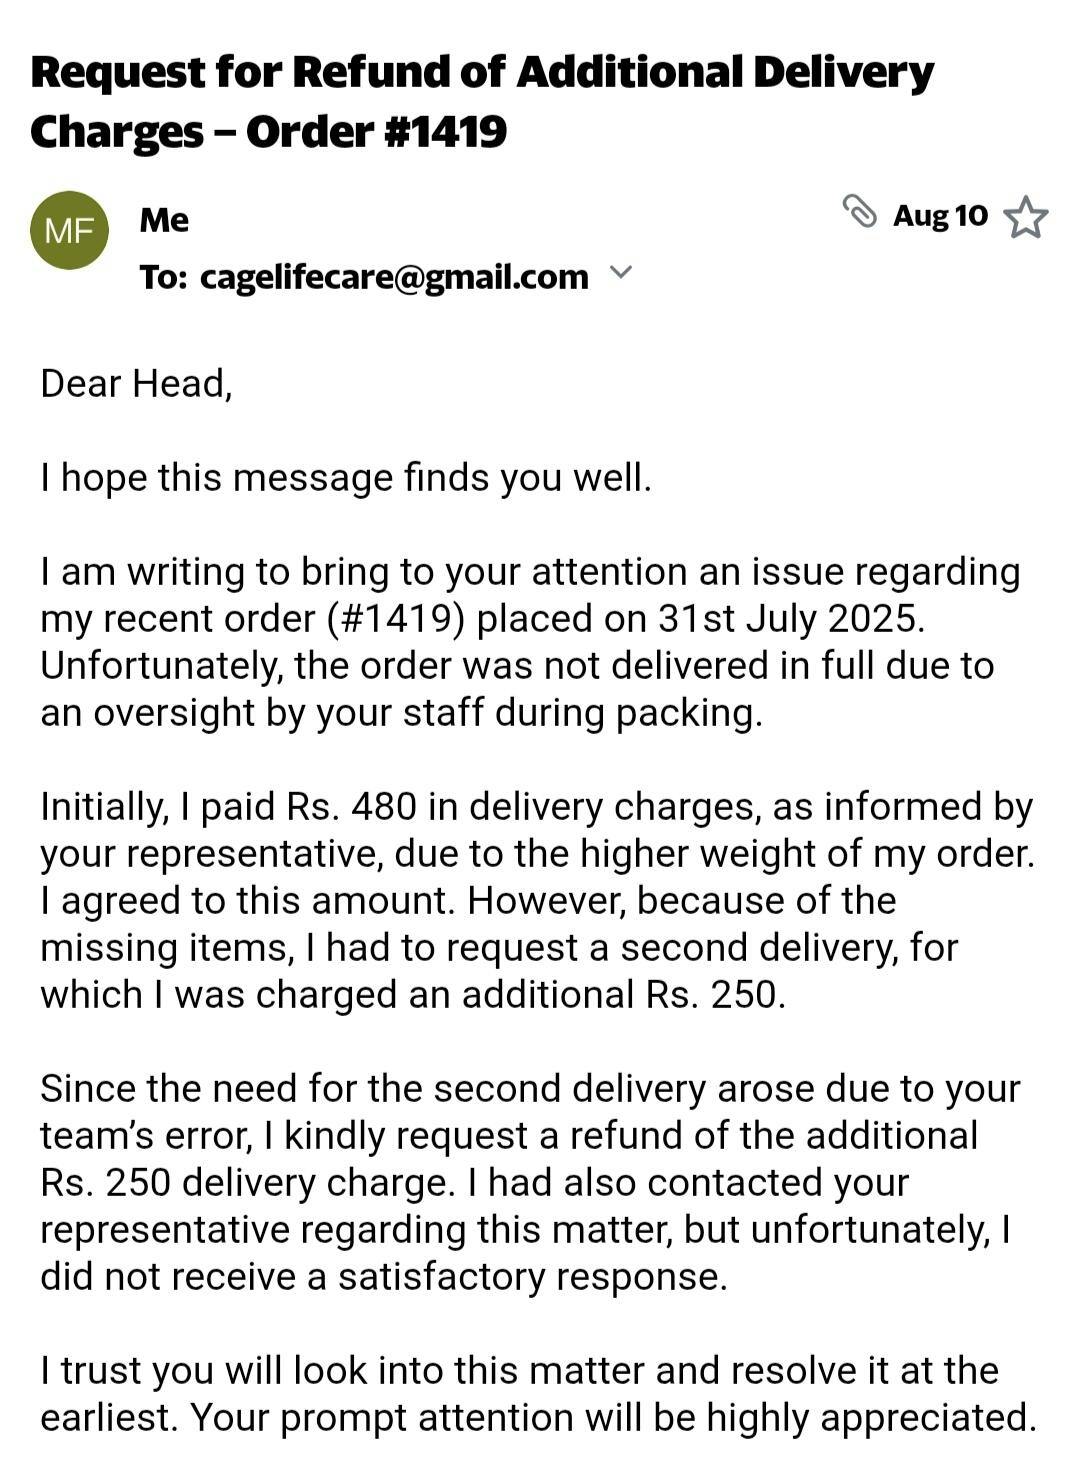Tap the To: label in header
The height and width of the screenshot is (1476, 1080).
point(163,277)
